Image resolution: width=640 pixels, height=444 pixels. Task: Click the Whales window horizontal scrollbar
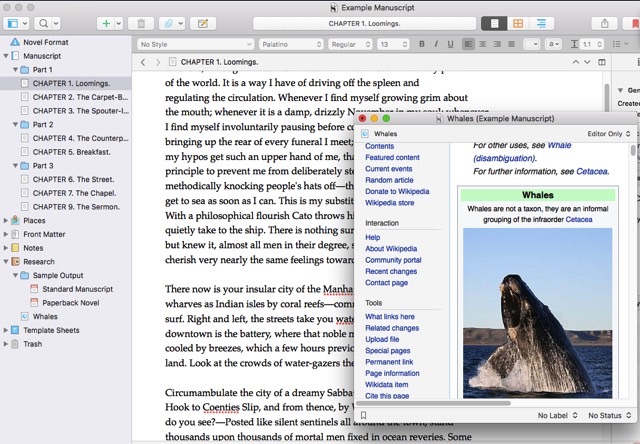click(433, 403)
